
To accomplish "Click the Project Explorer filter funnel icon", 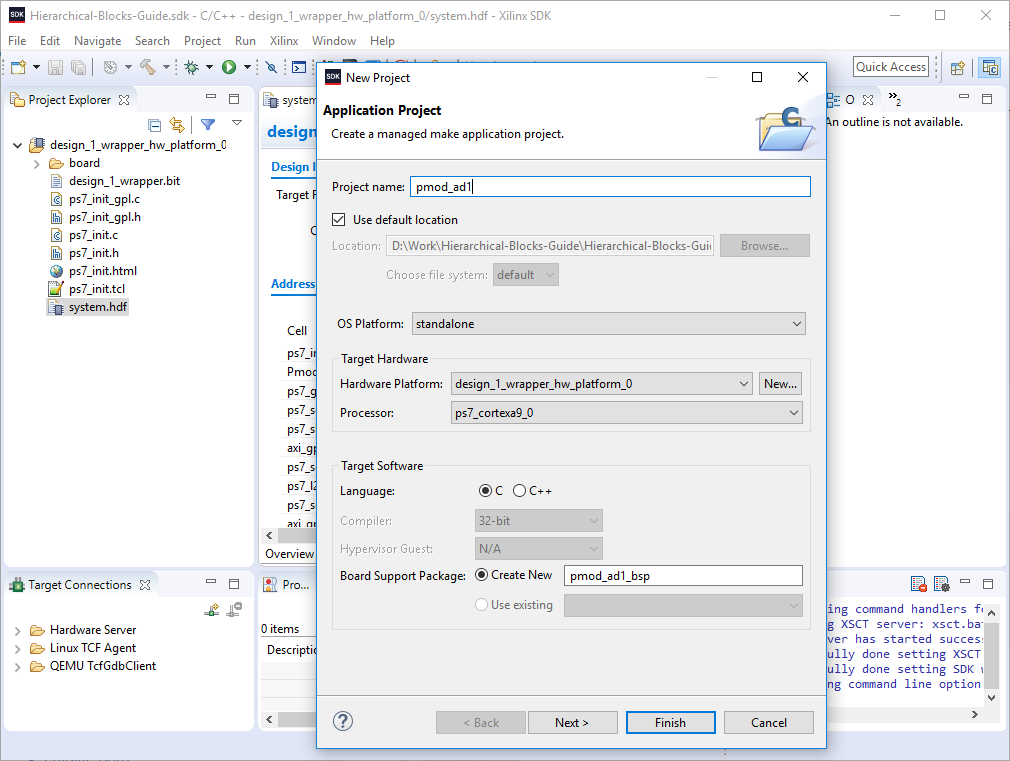I will (207, 124).
